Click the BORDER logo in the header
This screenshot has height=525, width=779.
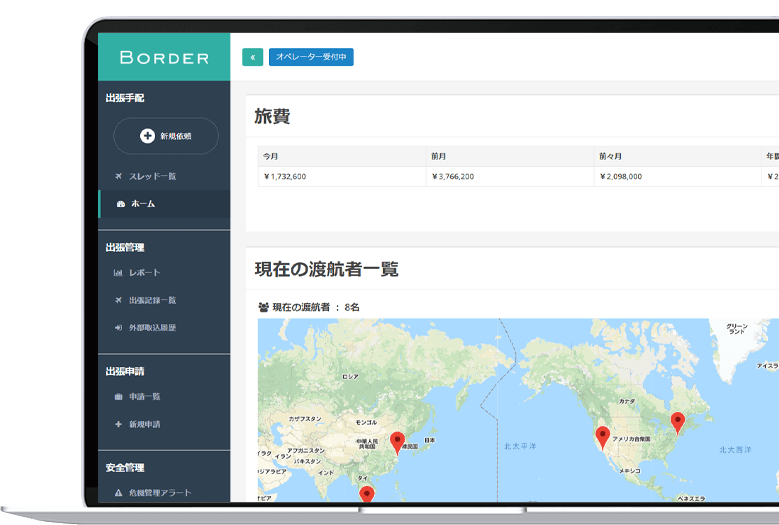tap(164, 57)
